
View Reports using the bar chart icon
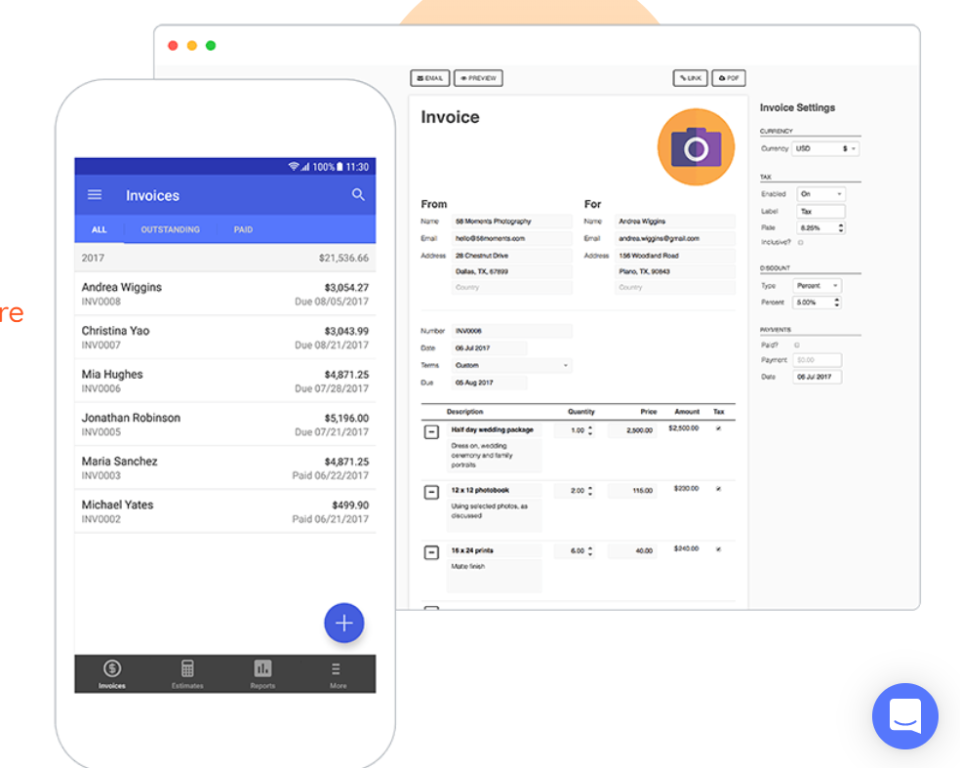pyautogui.click(x=262, y=669)
